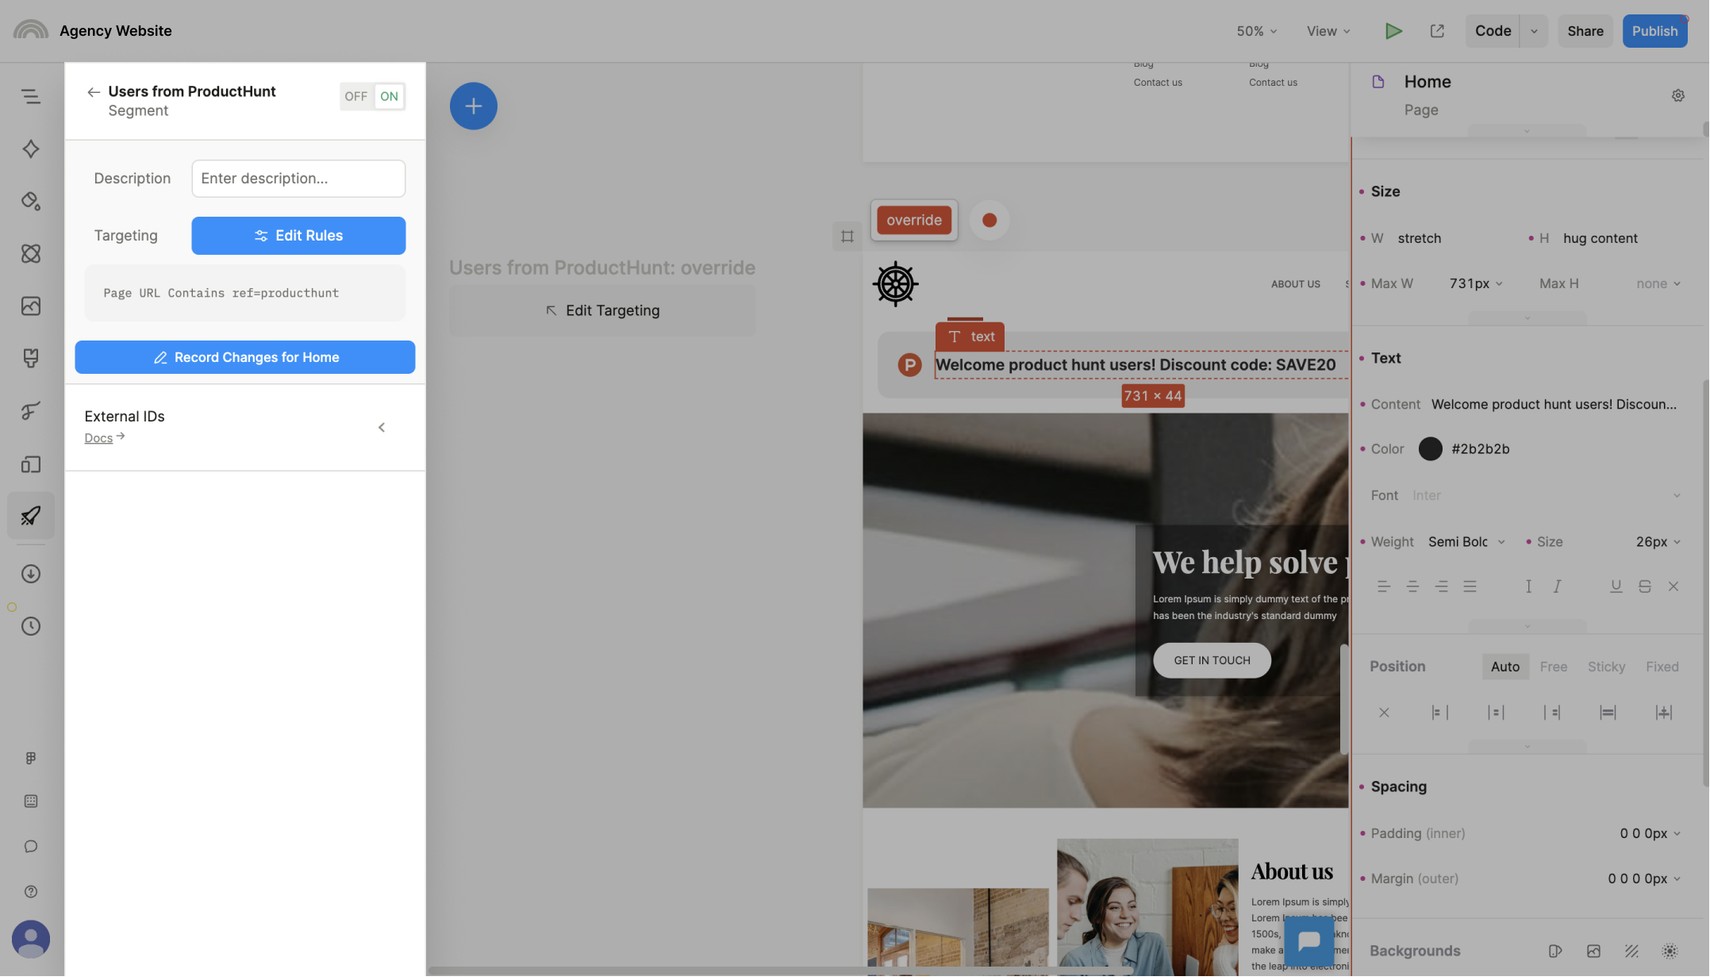This screenshot has width=1710, height=977.
Task: Click the blue plus add button on canvas
Action: (x=474, y=106)
